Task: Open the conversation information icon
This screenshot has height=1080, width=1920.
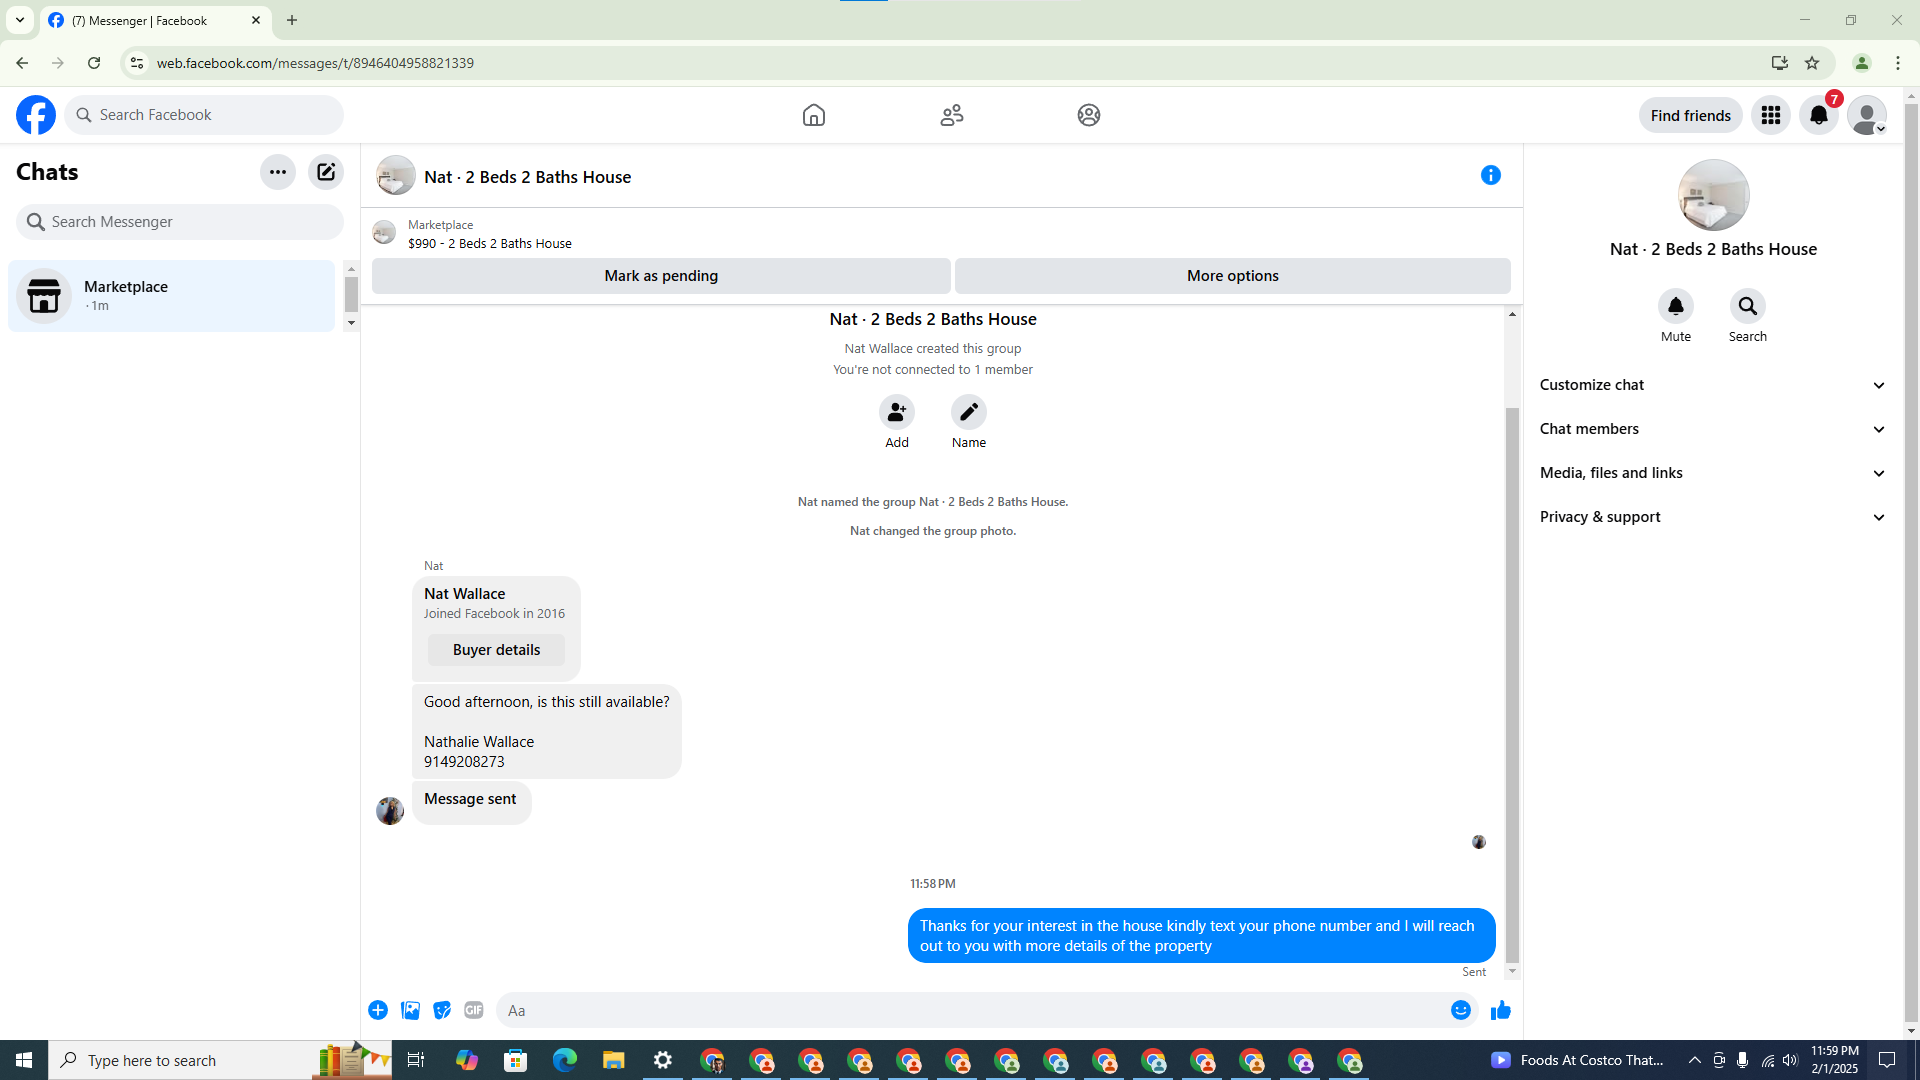Action: point(1490,176)
